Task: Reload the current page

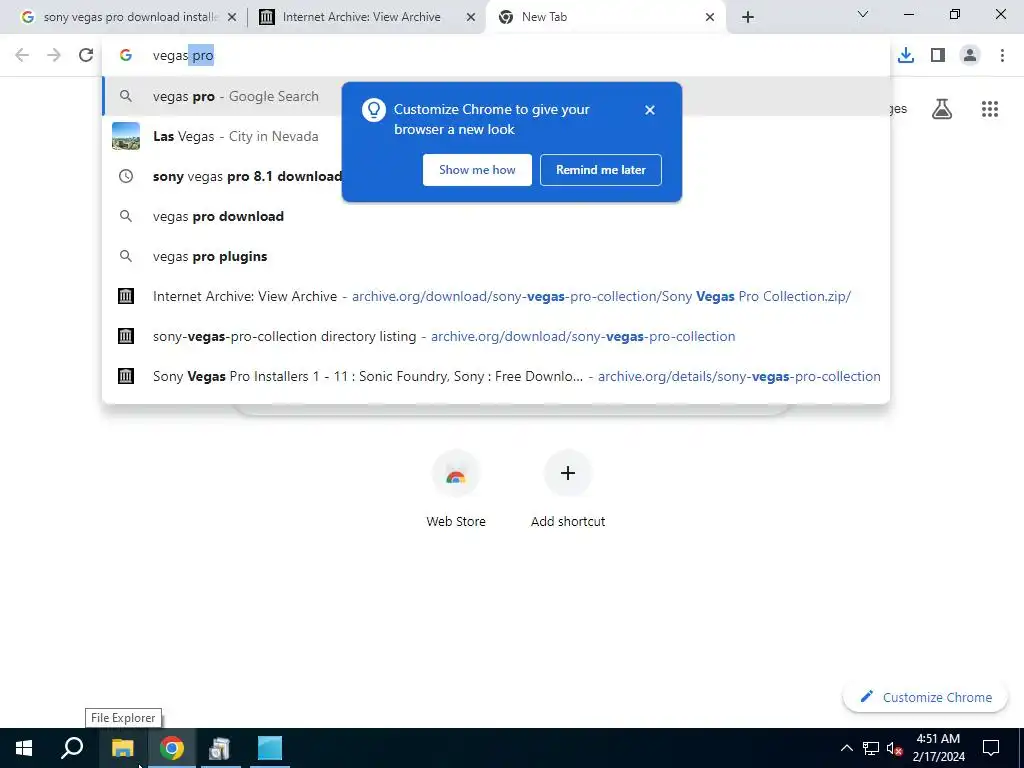Action: pyautogui.click(x=86, y=56)
